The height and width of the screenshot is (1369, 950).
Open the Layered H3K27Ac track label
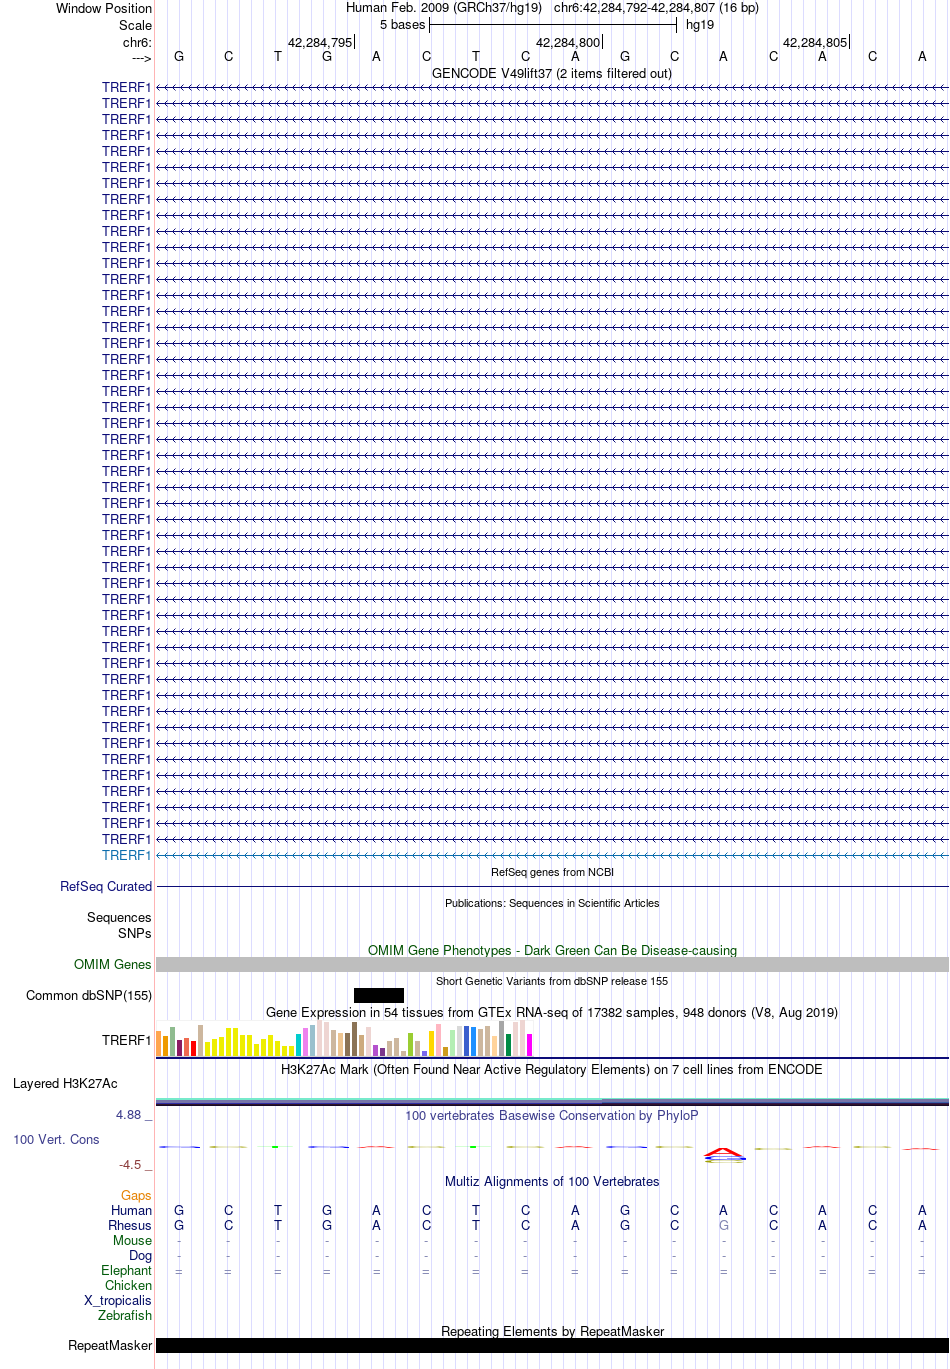65,1083
